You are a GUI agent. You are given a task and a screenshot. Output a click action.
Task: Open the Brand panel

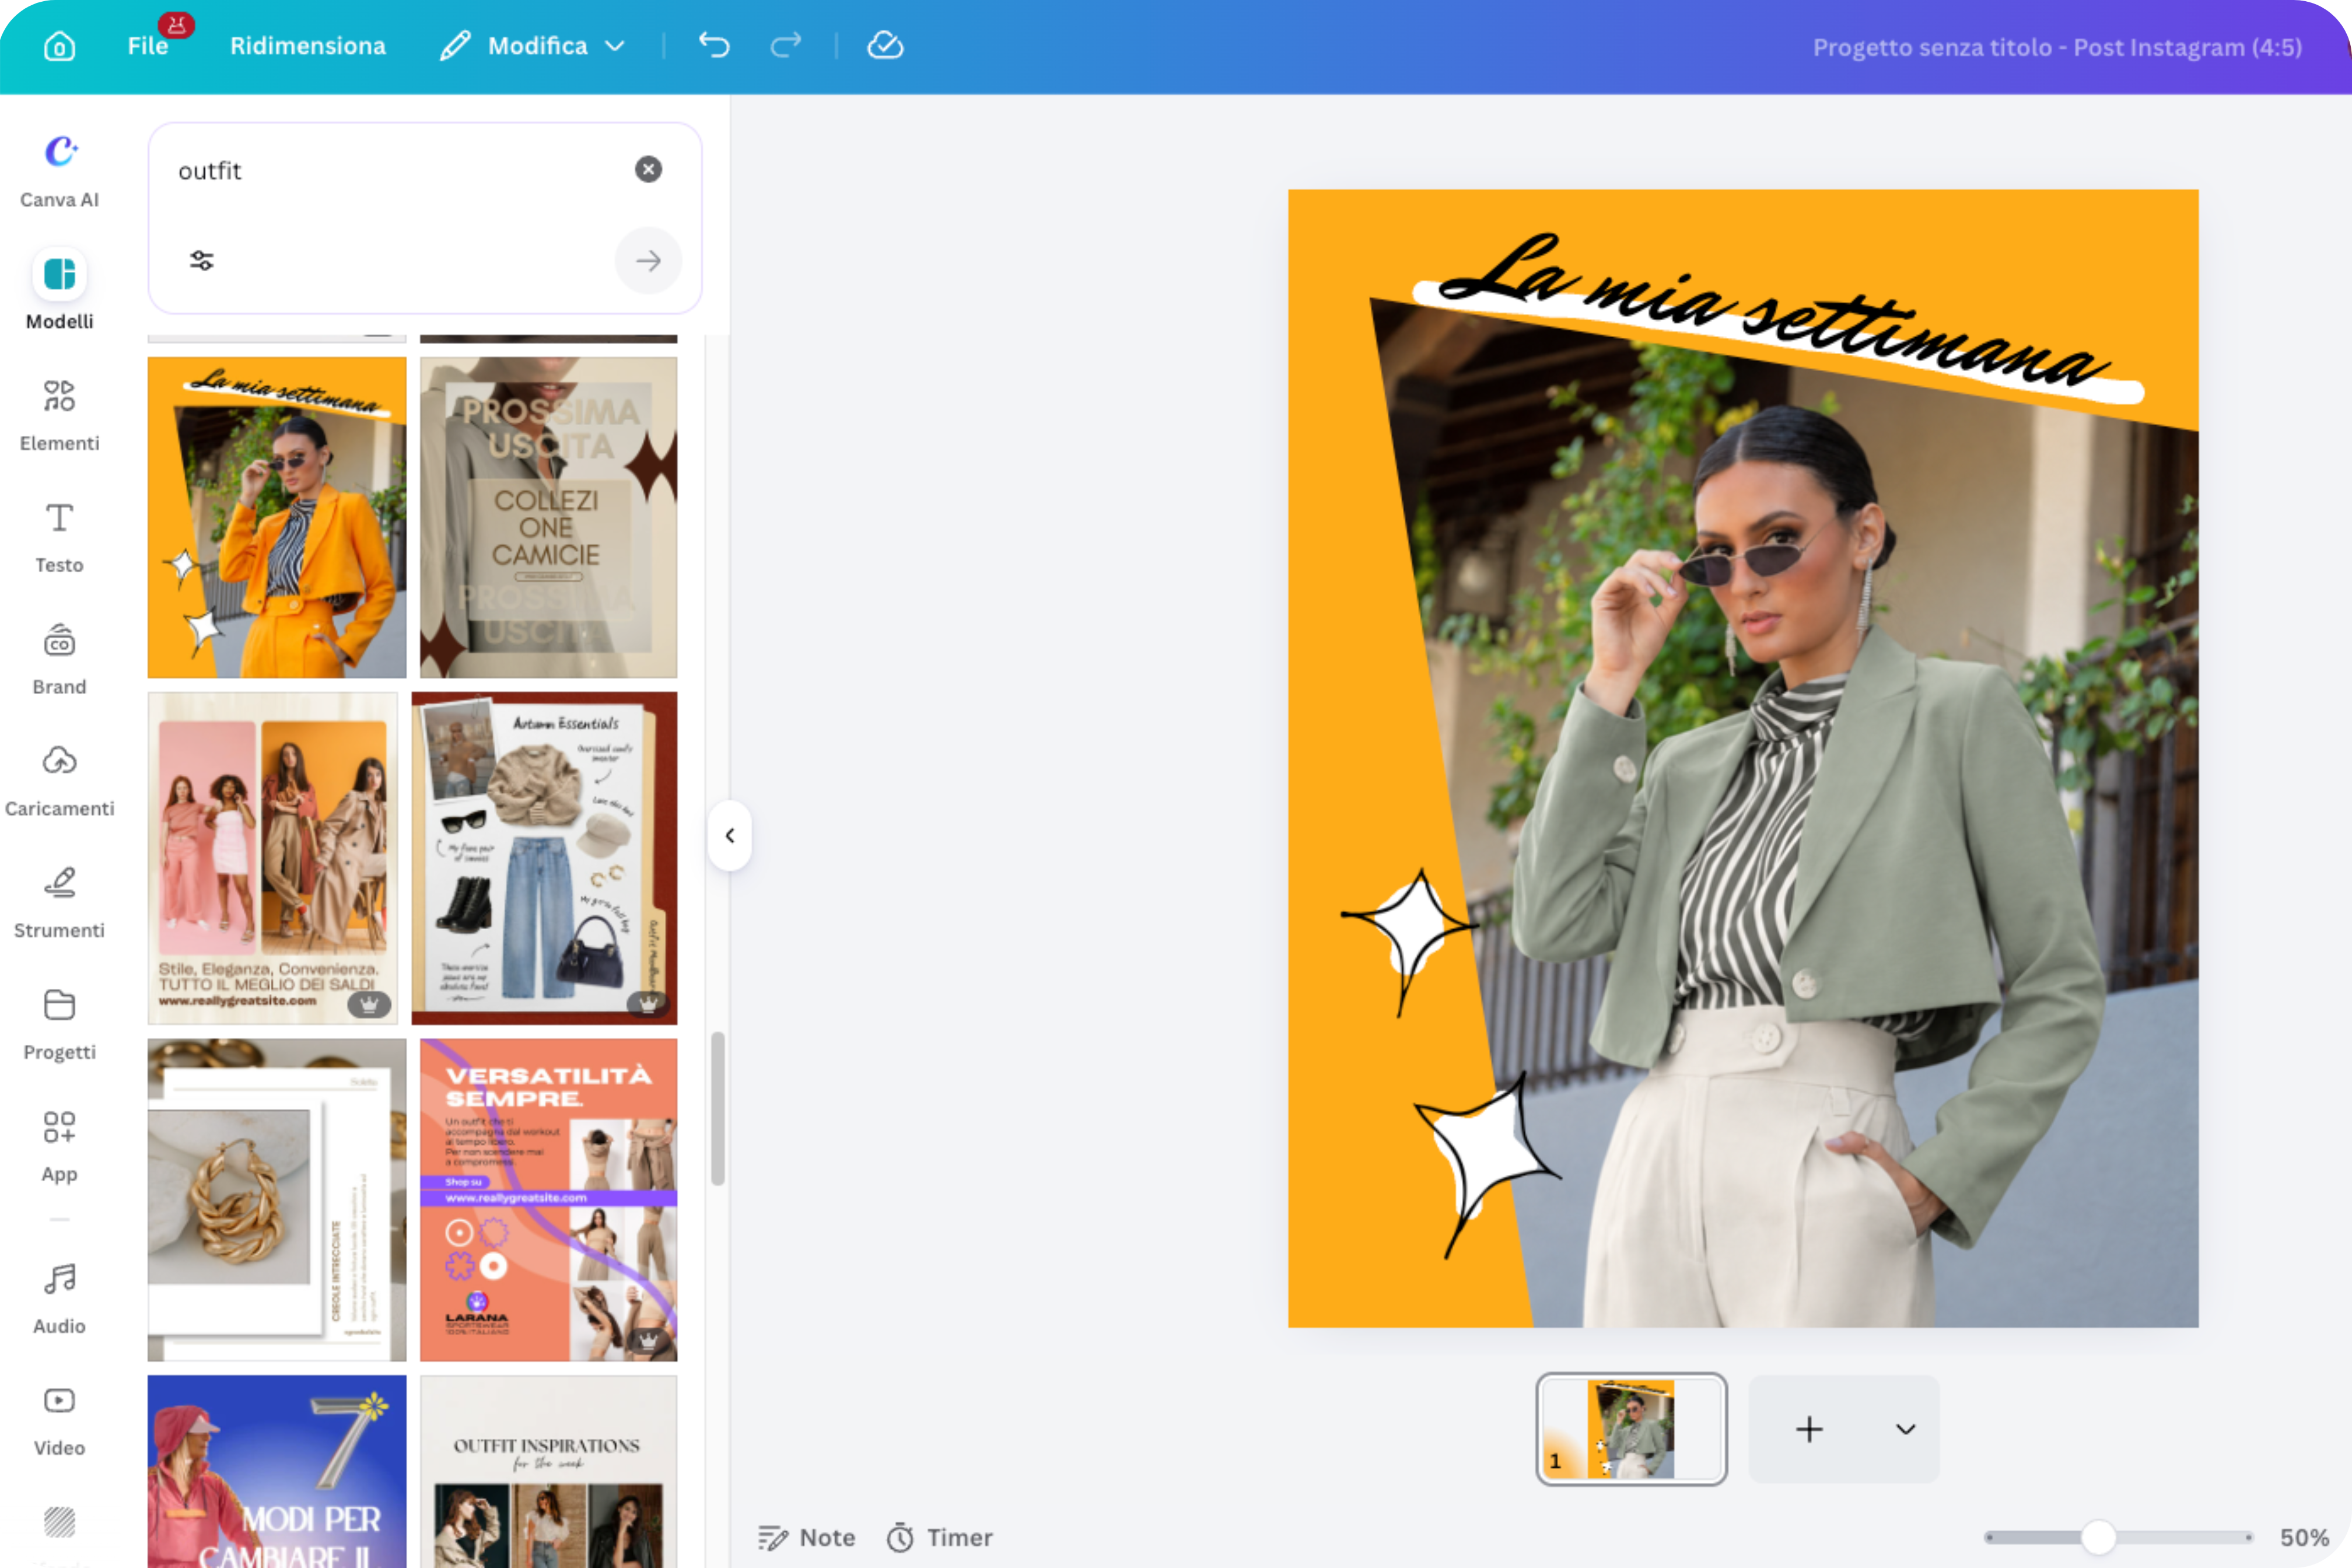coord(59,659)
